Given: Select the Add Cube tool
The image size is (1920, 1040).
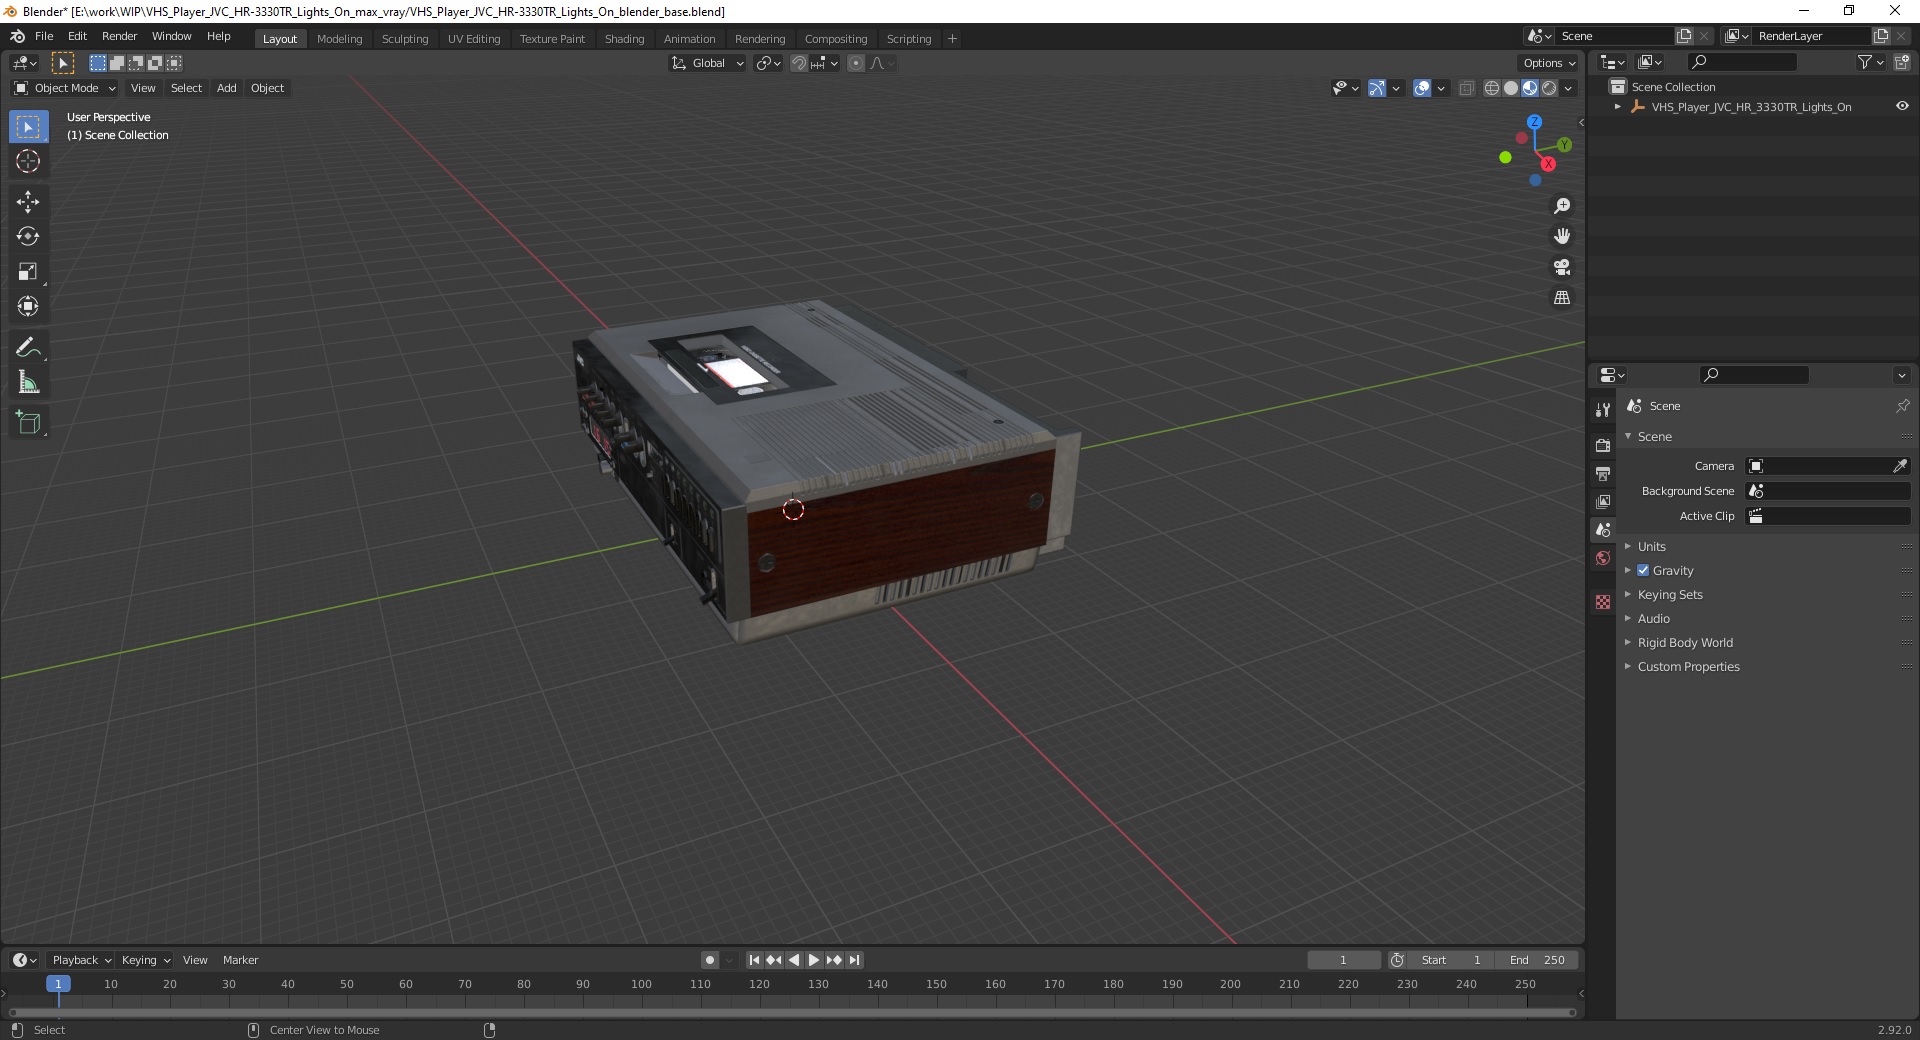Looking at the screenshot, I should (x=28, y=423).
